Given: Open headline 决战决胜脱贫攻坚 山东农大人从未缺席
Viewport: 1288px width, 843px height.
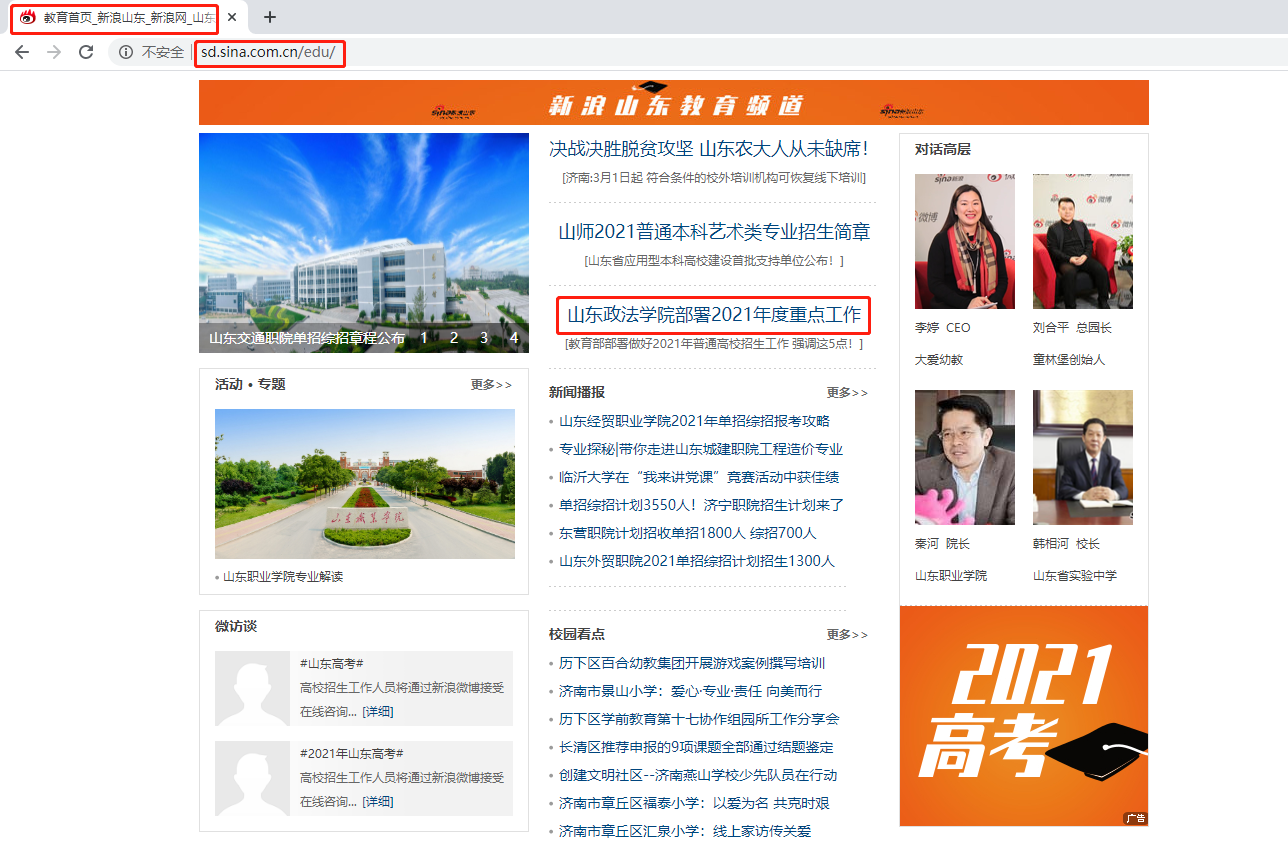Looking at the screenshot, I should point(709,149).
